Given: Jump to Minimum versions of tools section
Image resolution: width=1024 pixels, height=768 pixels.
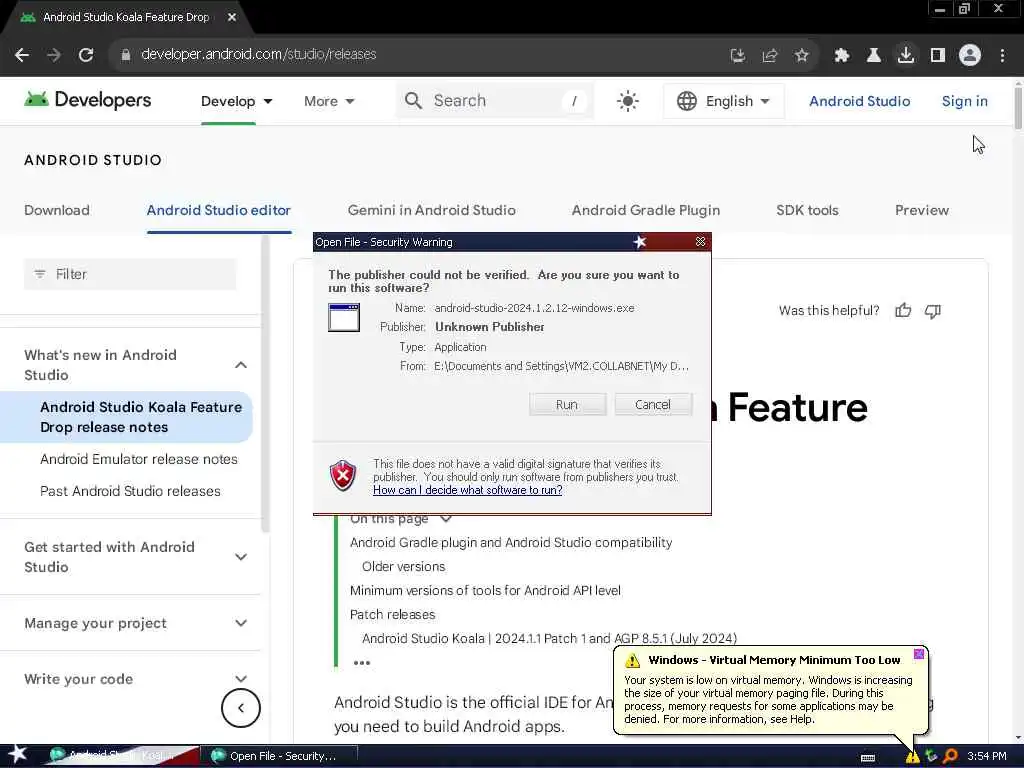Looking at the screenshot, I should (485, 590).
